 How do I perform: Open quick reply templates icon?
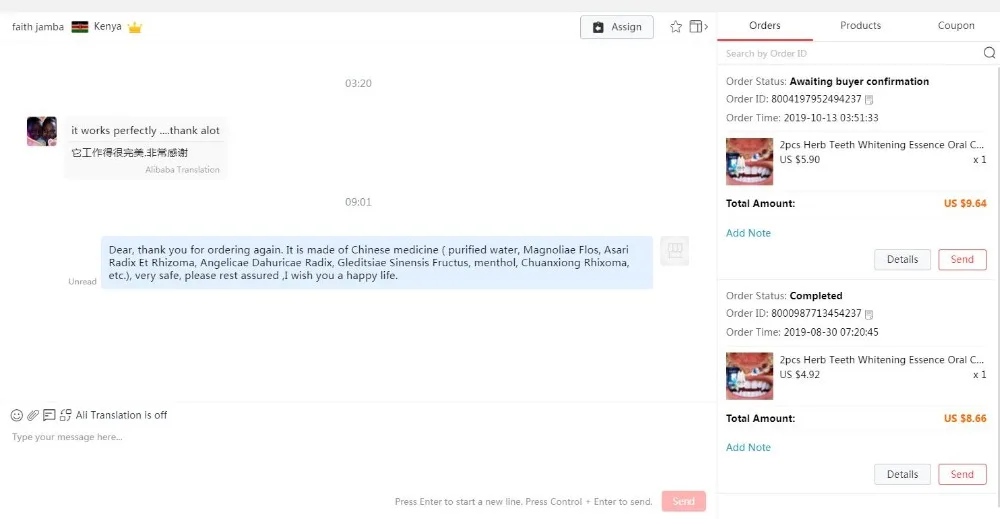pyautogui.click(x=49, y=416)
